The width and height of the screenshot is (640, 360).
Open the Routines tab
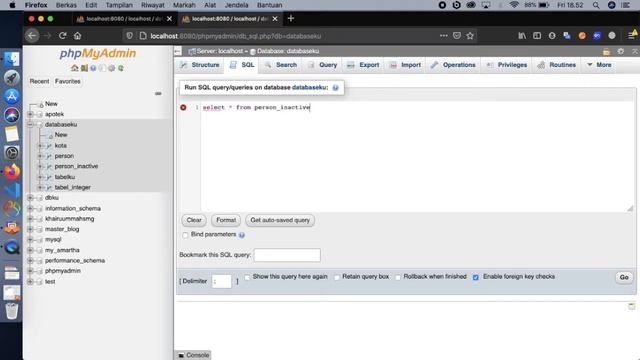click(x=557, y=65)
